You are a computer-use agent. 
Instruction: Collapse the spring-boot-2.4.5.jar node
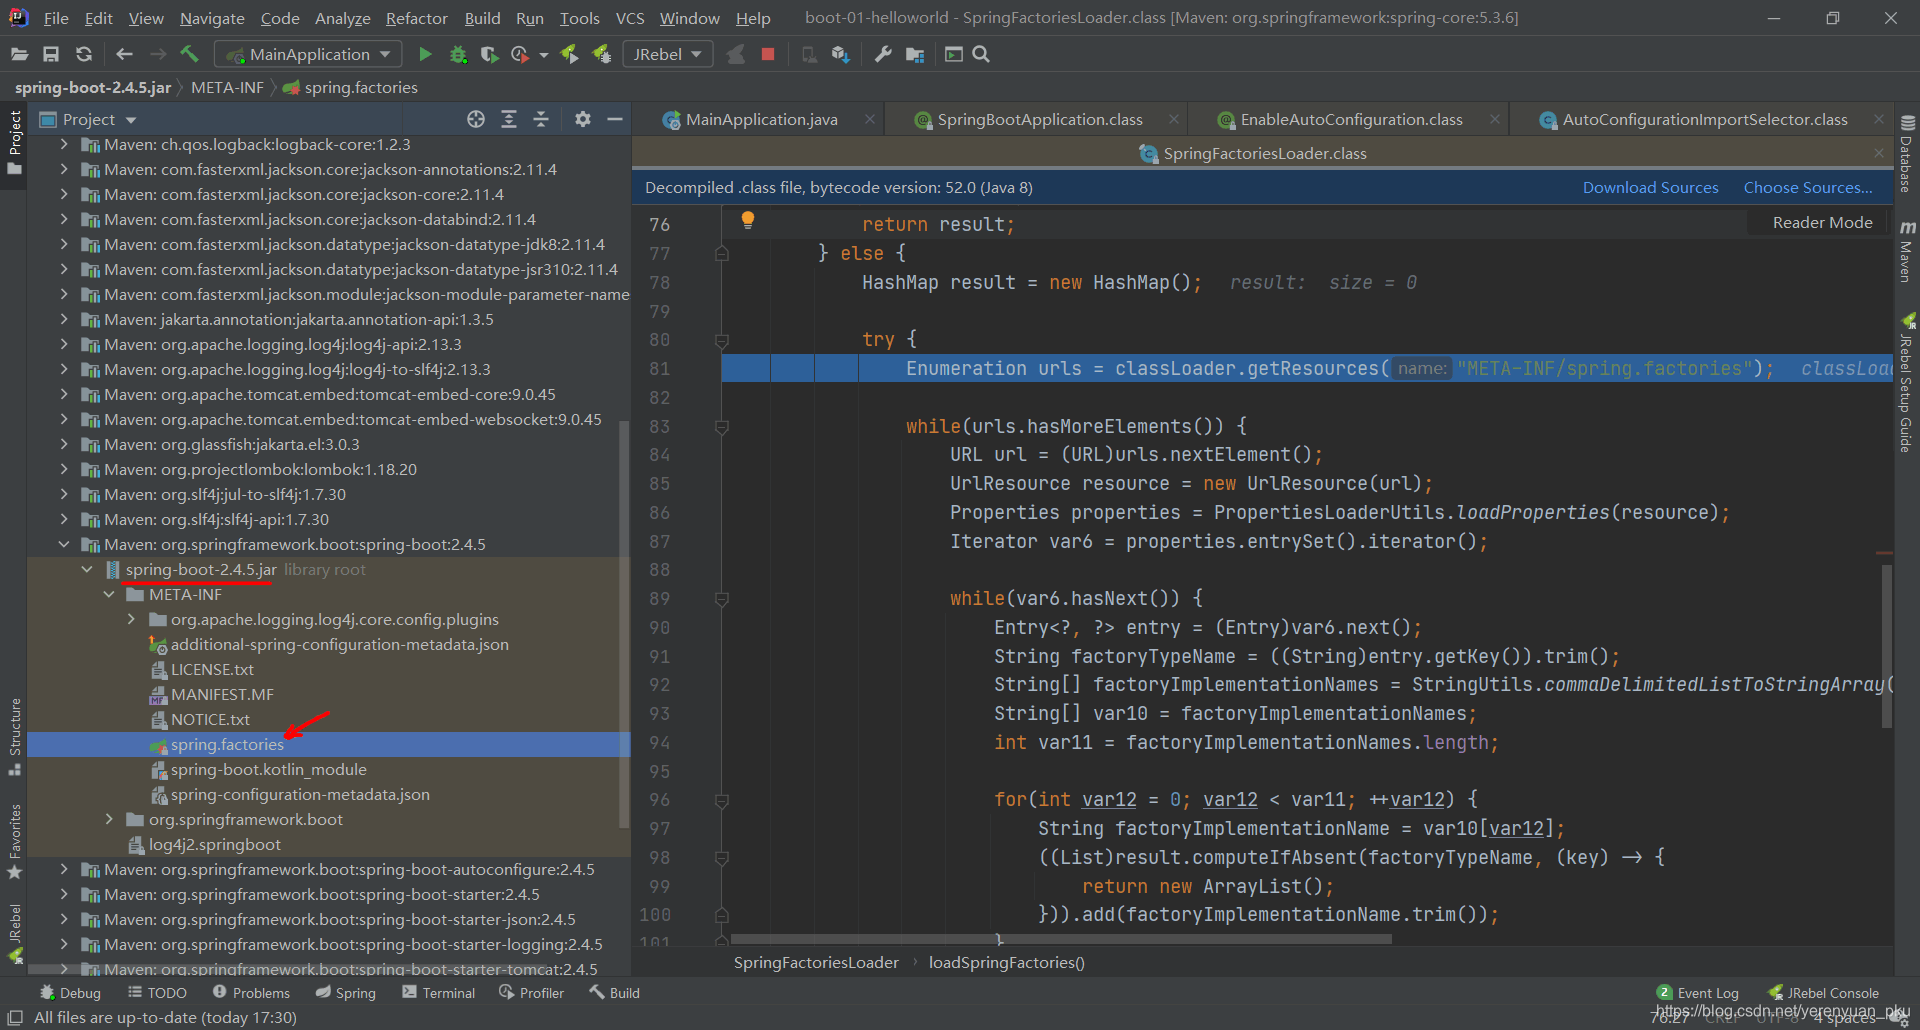(87, 569)
